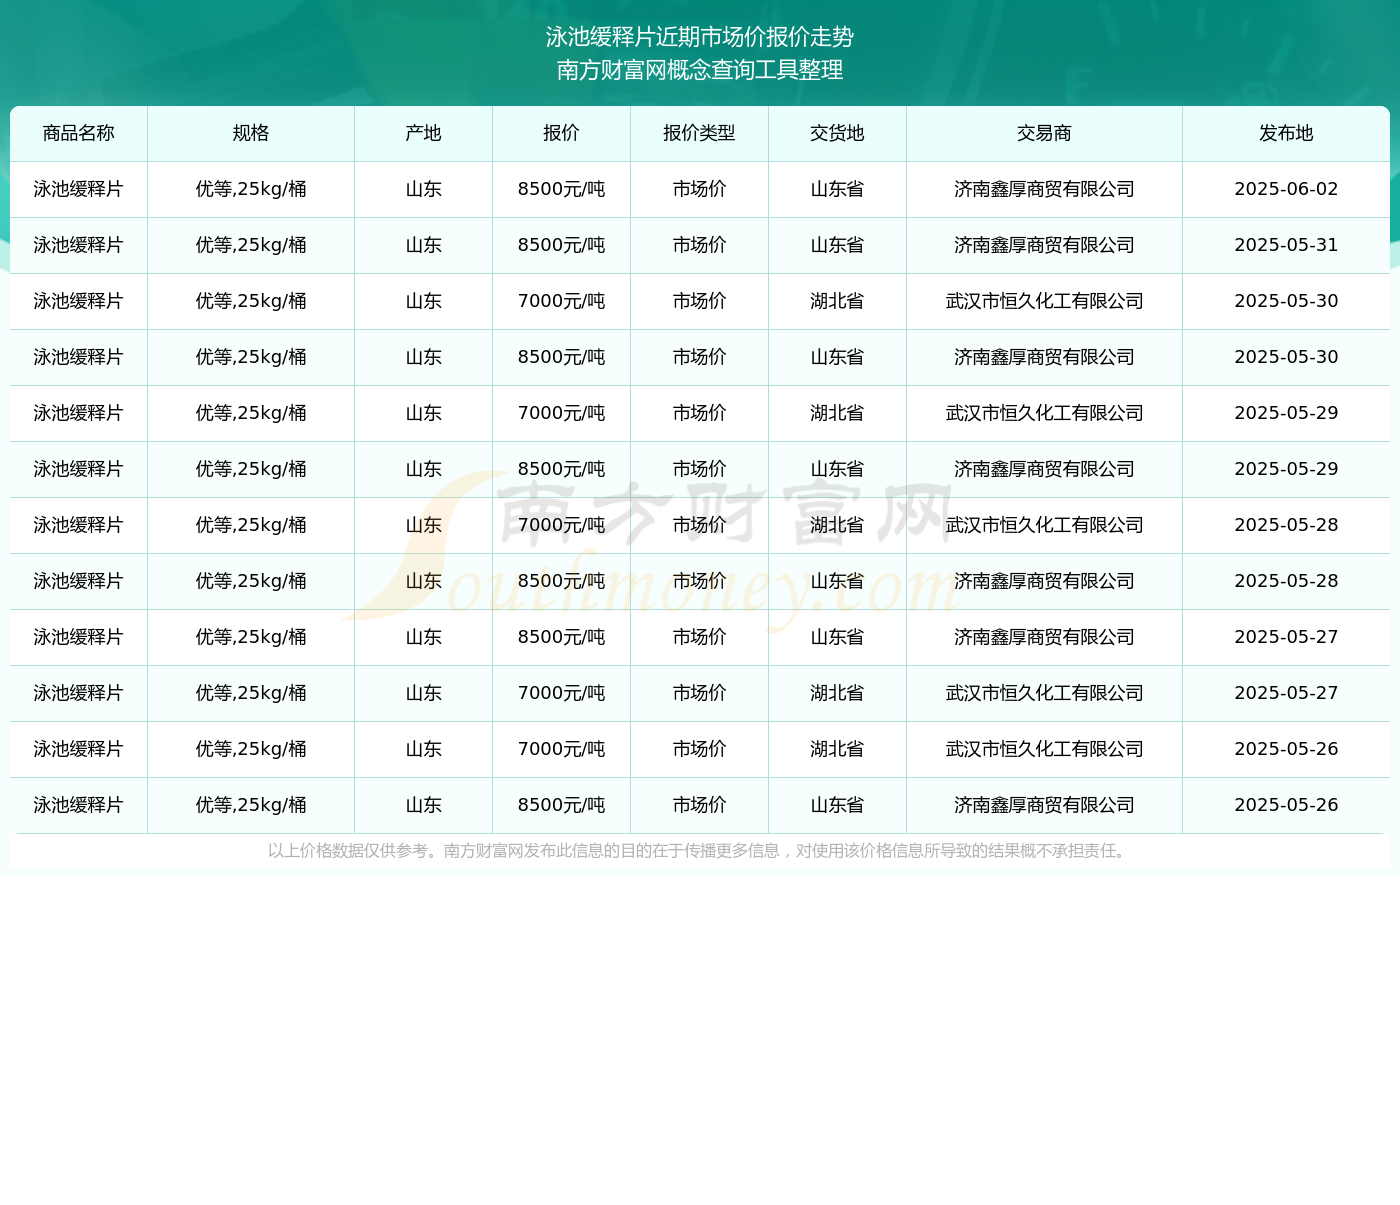Select 8500元/吨 in the 2025-06-02 row
The height and width of the screenshot is (1205, 1400).
click(561, 189)
